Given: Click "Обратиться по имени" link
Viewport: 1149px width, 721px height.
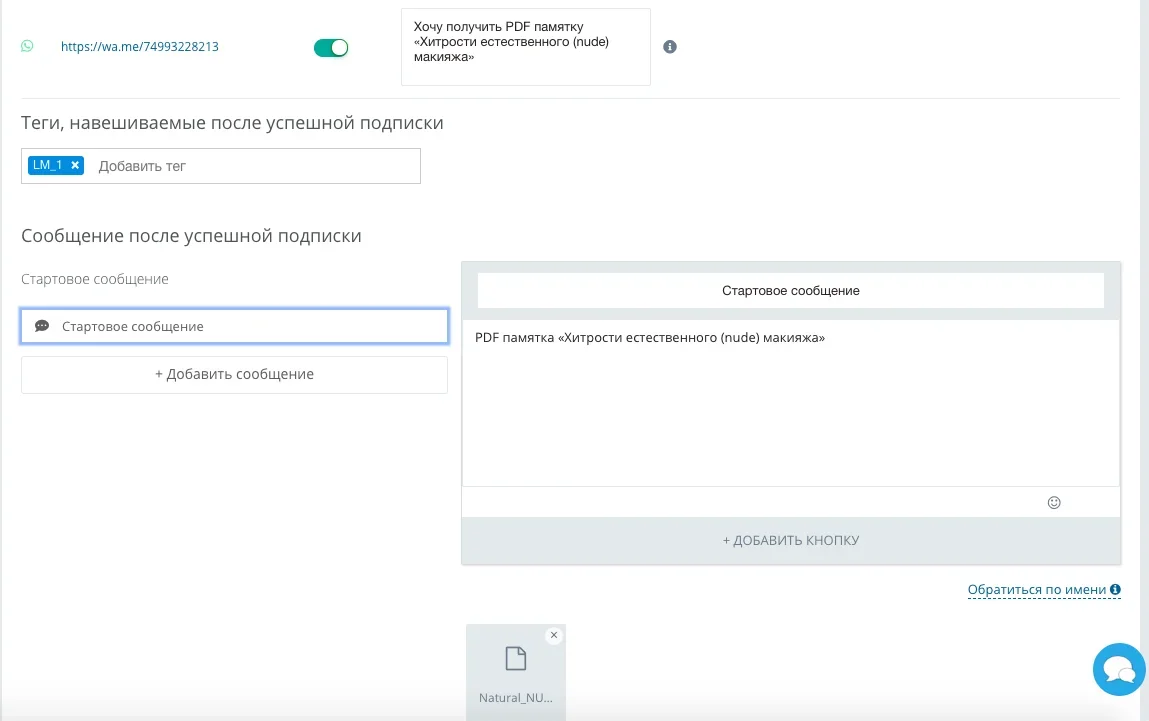Looking at the screenshot, I should pos(1036,590).
